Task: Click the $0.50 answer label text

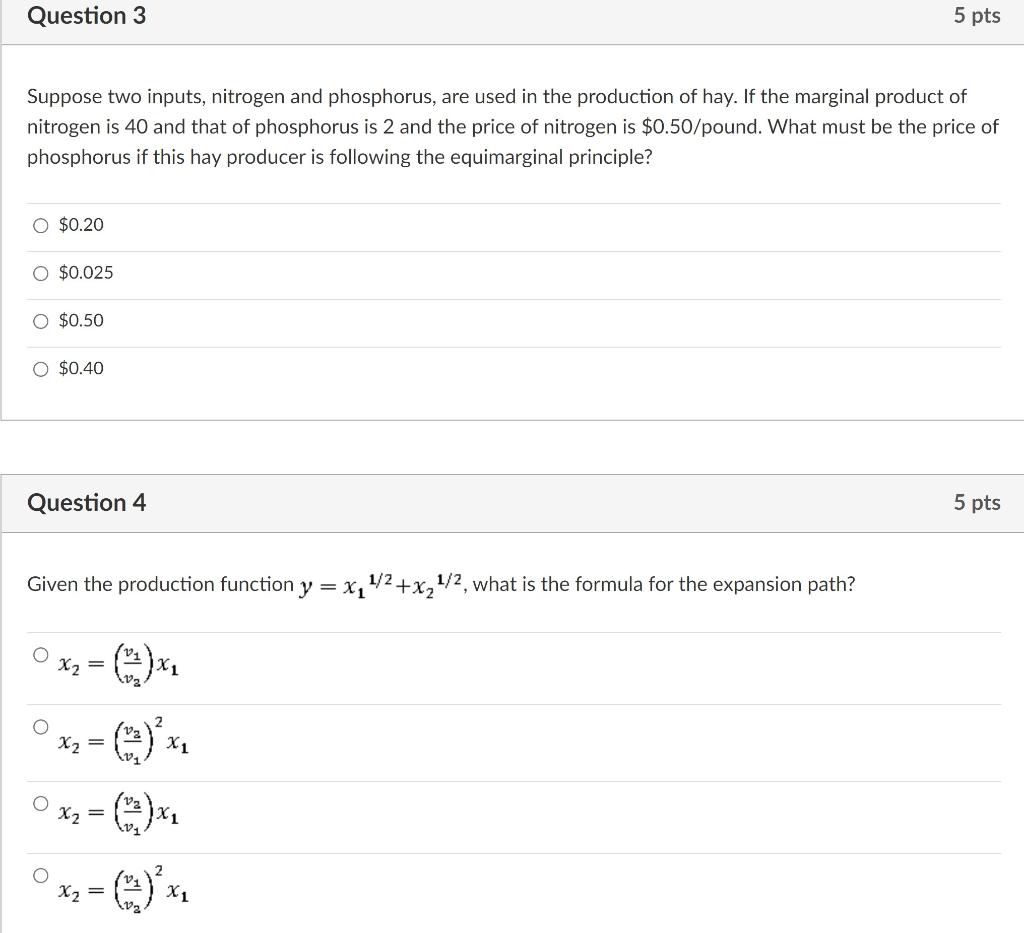Action: [81, 321]
